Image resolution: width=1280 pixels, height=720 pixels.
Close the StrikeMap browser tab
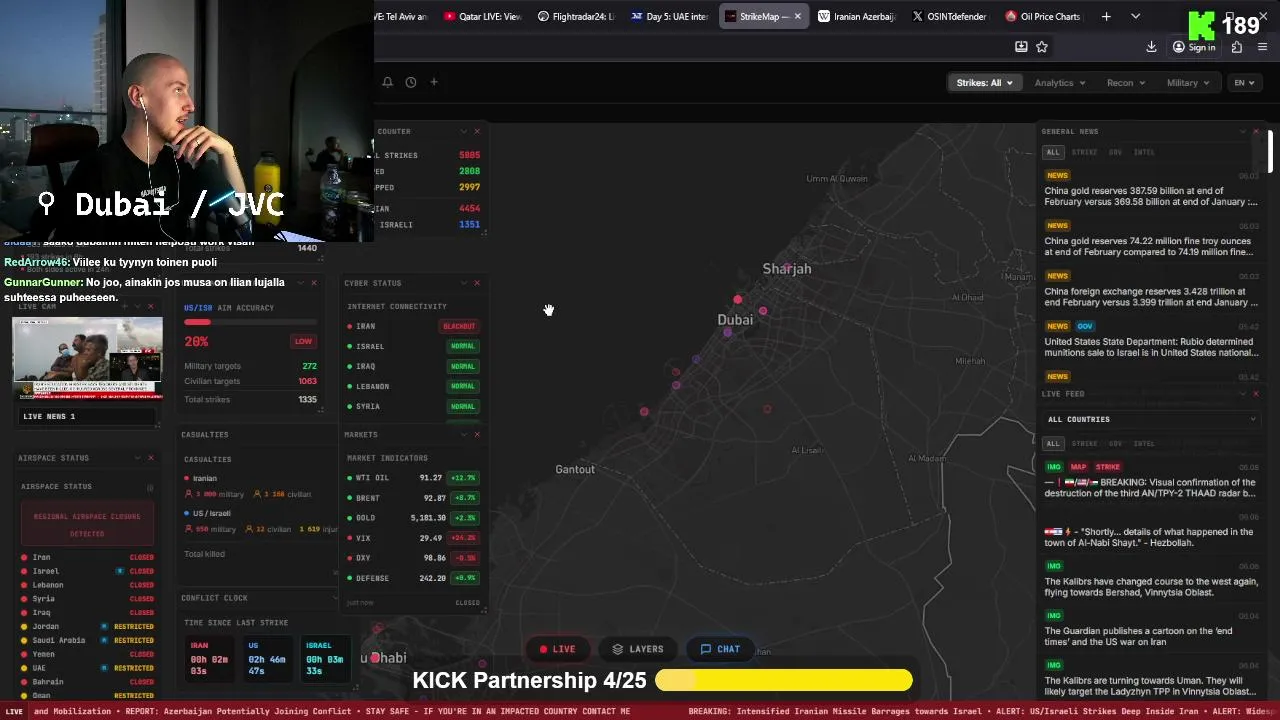click(799, 16)
